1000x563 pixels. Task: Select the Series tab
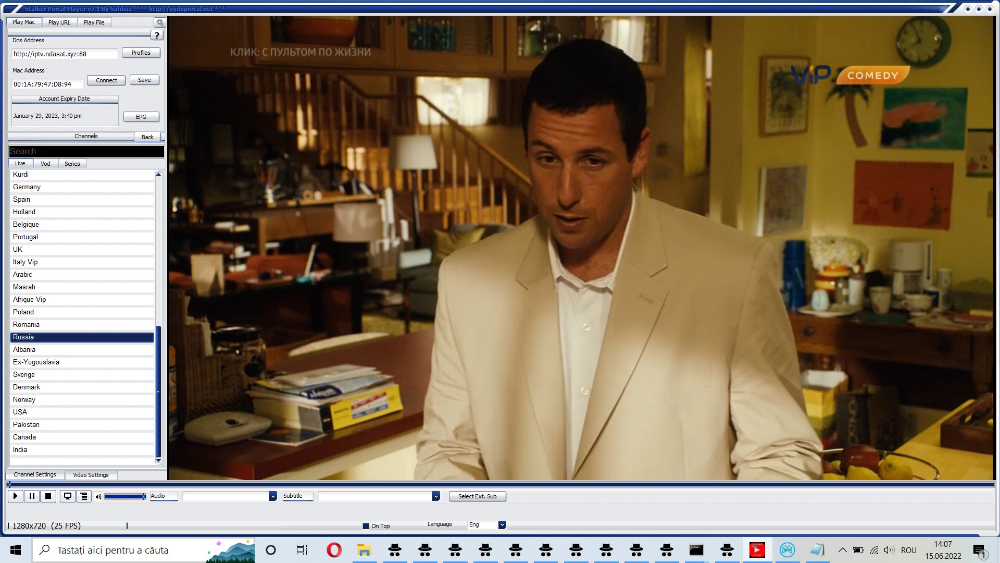coord(72,164)
